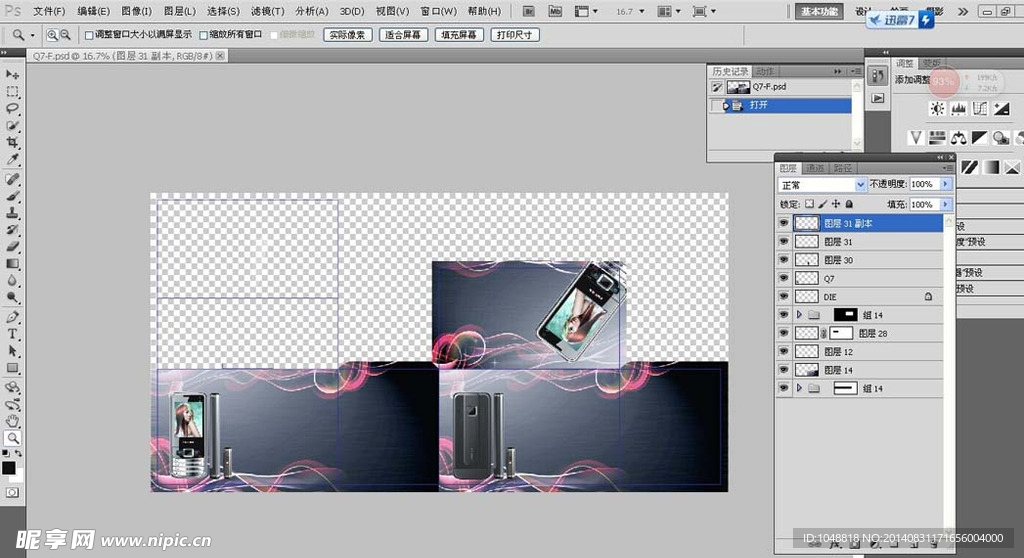Hide the 图层 31 副本 layer

click(x=784, y=224)
